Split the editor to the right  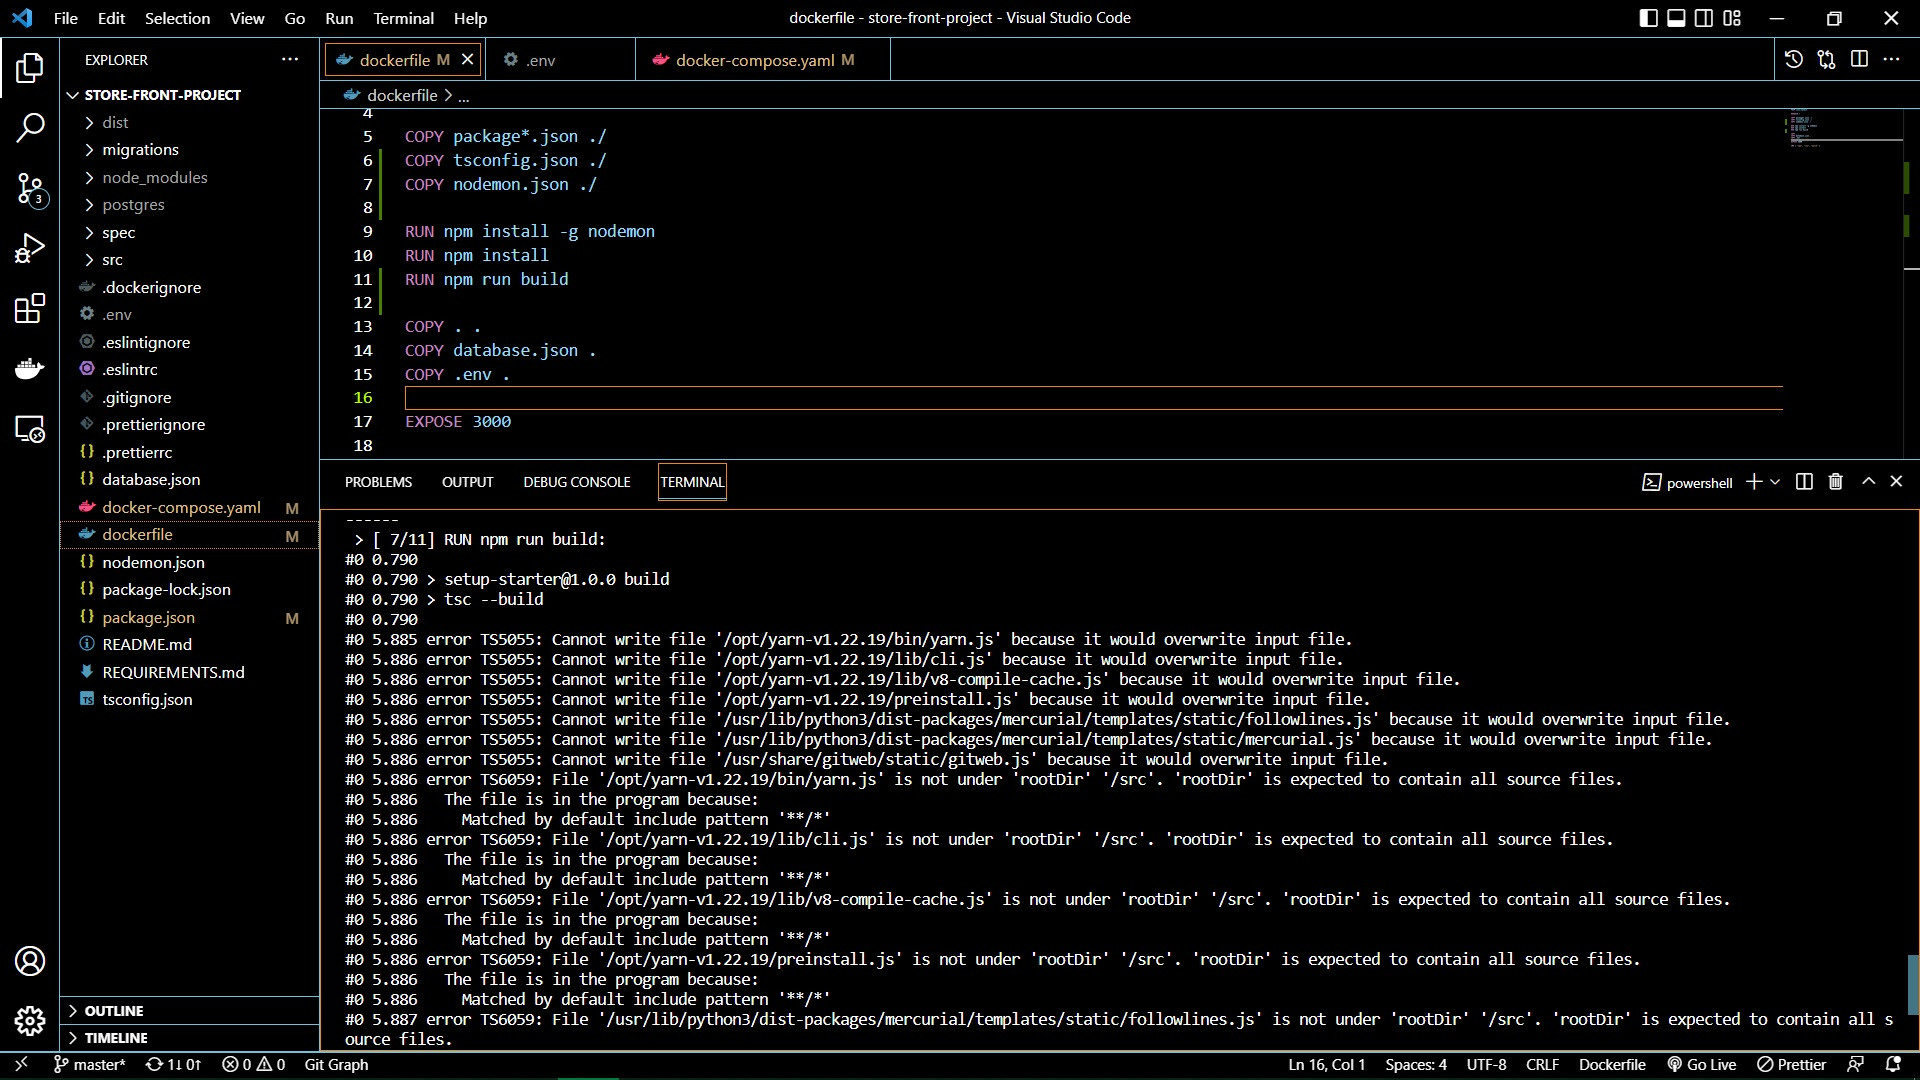(1859, 60)
